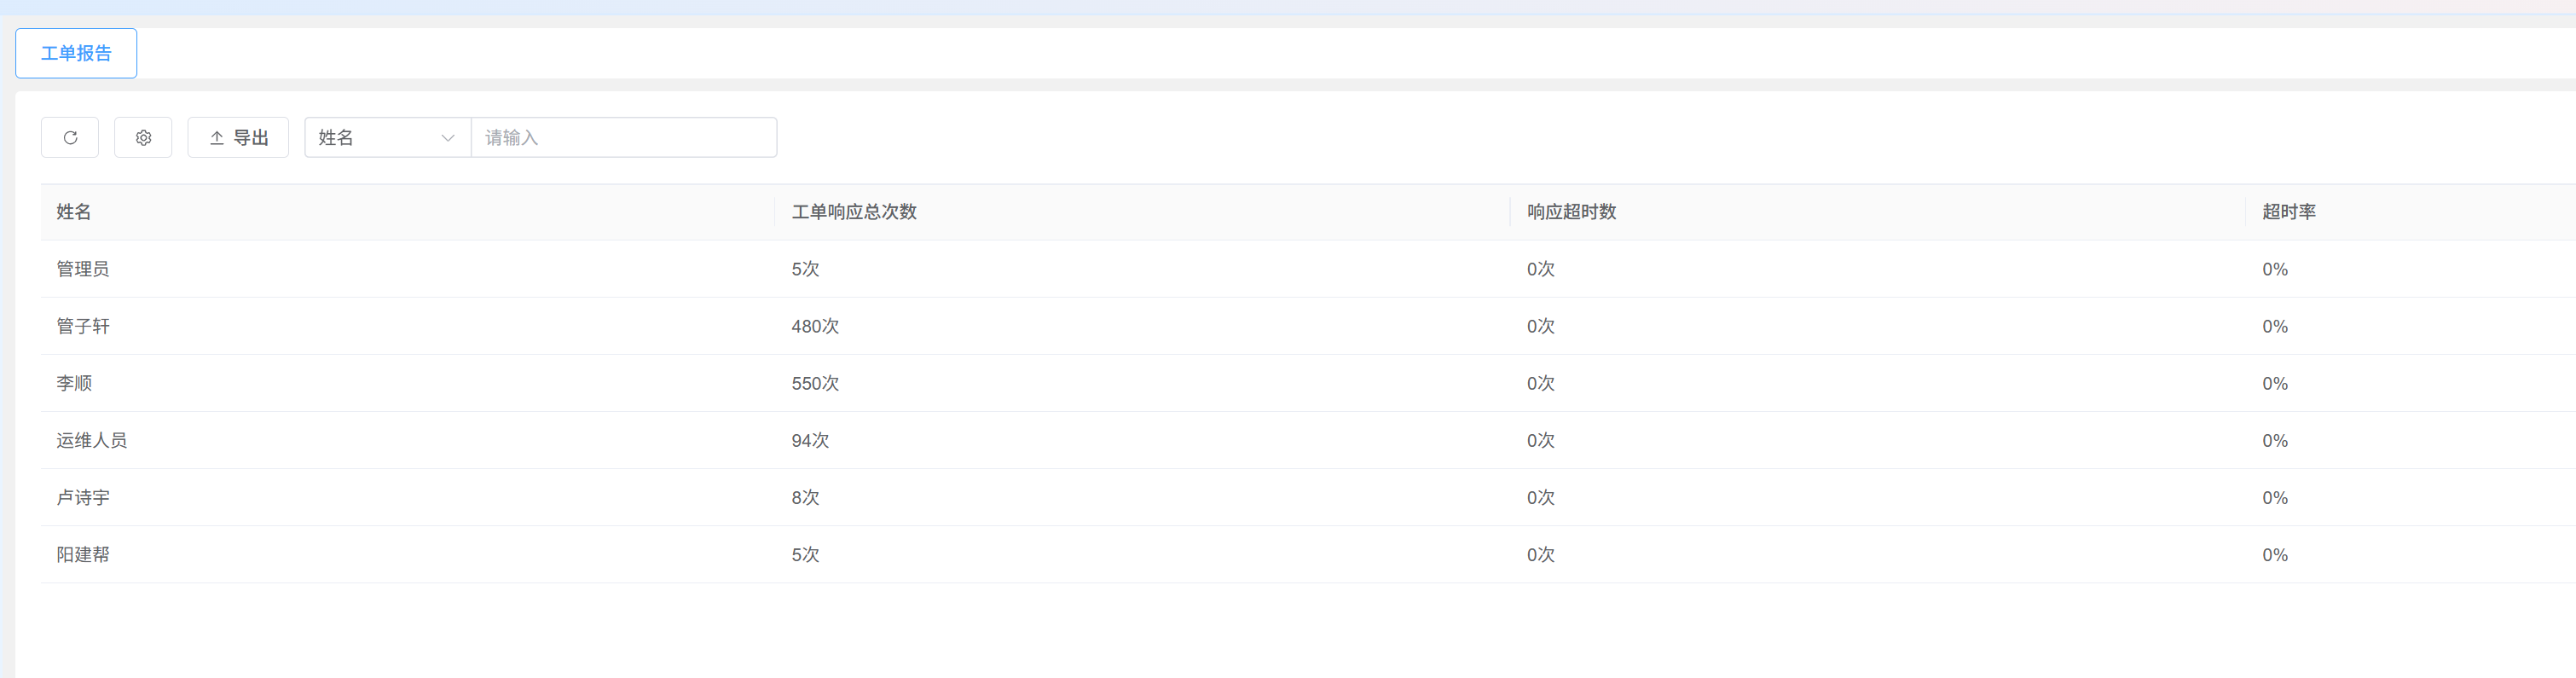Select the 阳建帮 name cell

click(x=83, y=554)
